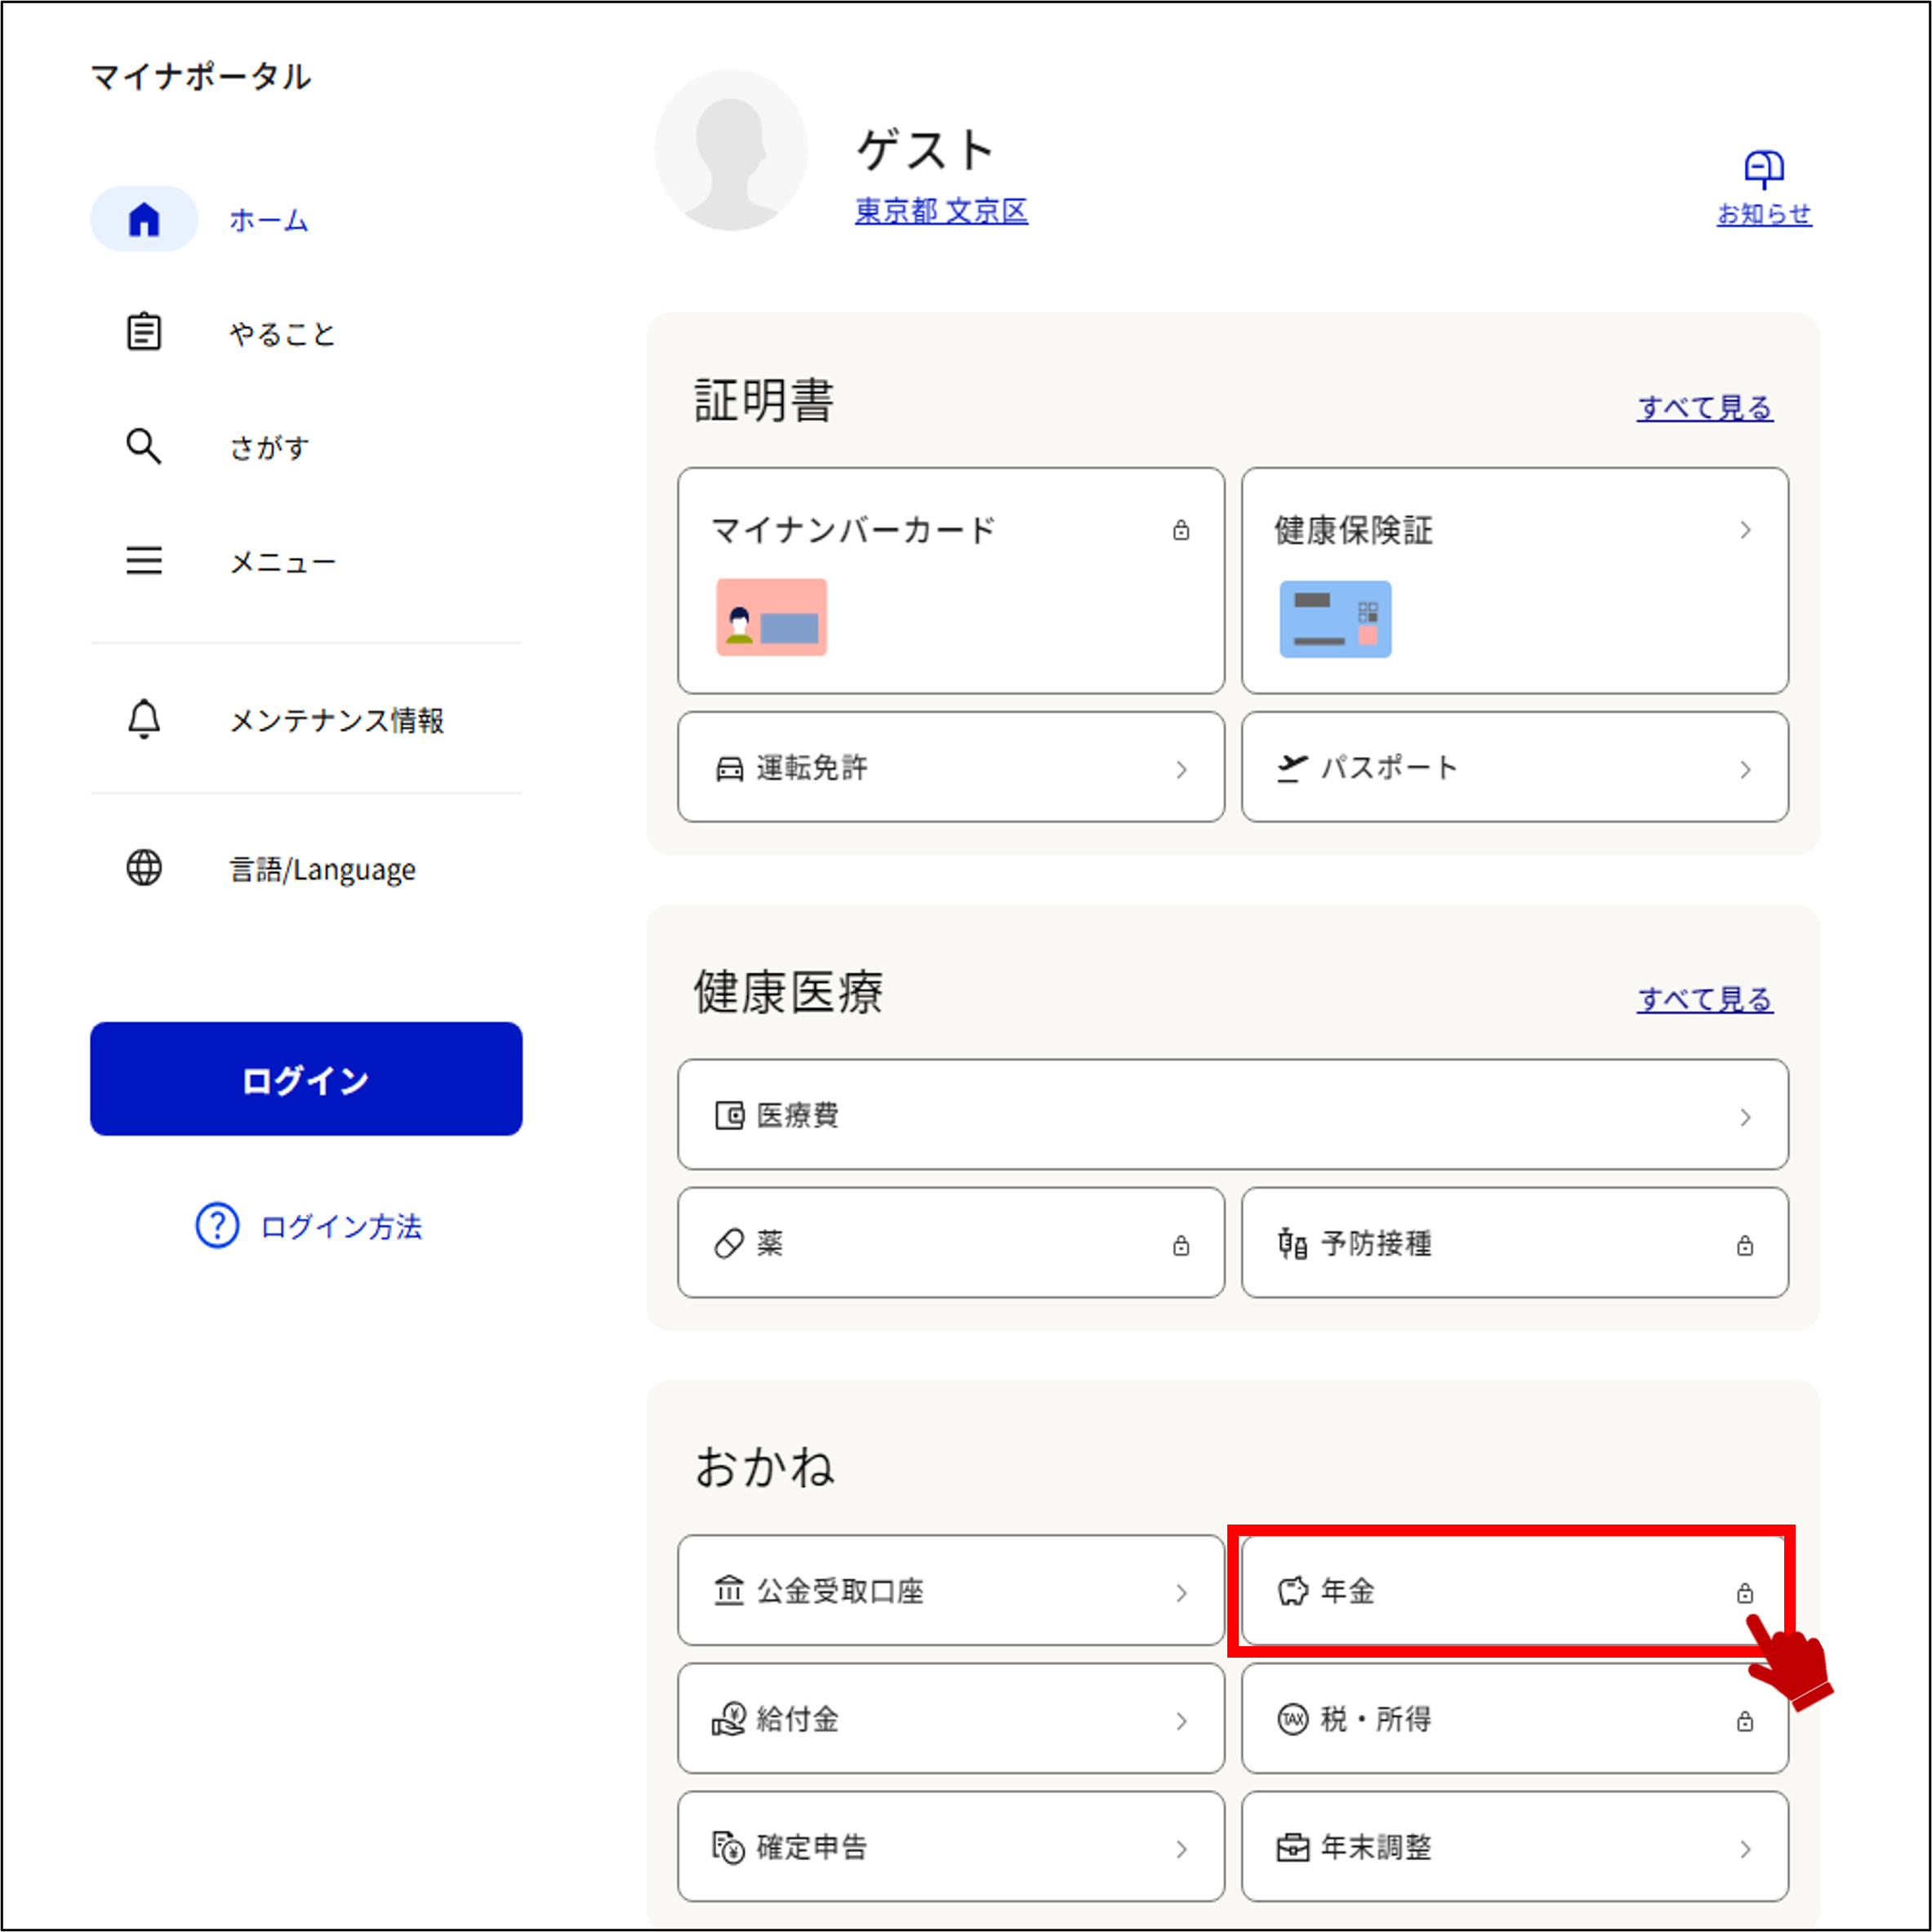1932x1932 pixels.
Task: Click the 税・所得 label
Action: click(x=1376, y=1719)
